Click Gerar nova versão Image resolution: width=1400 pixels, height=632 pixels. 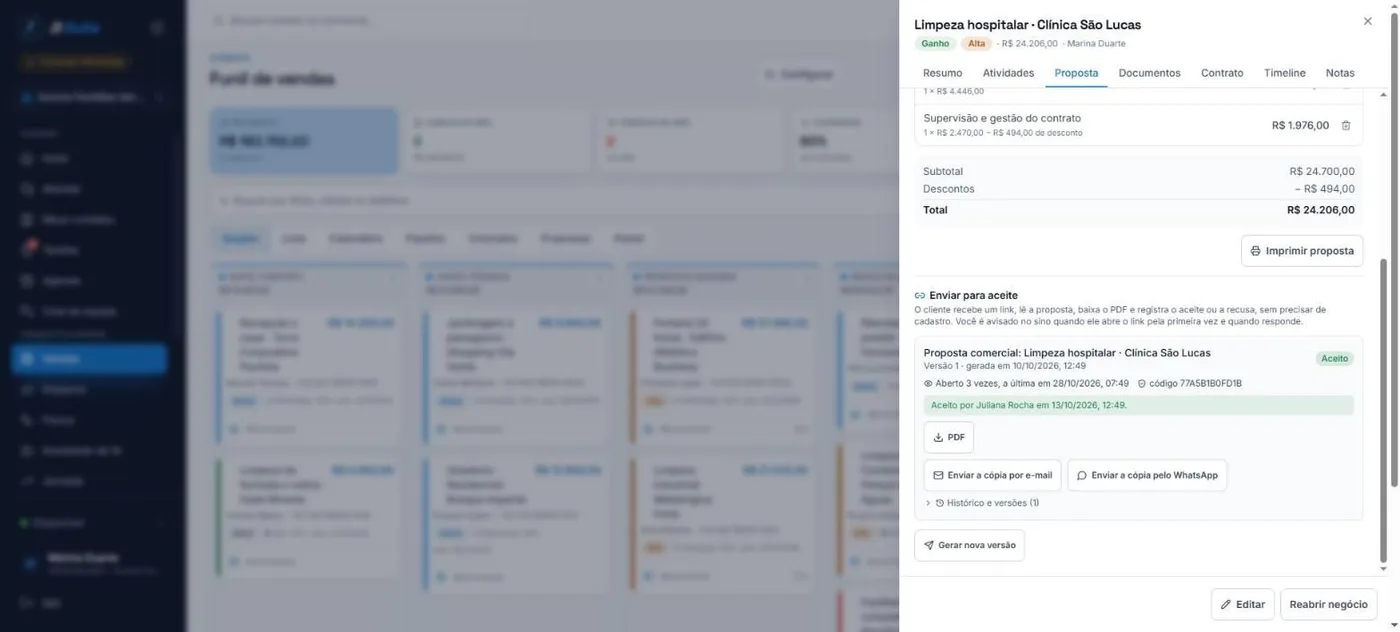(969, 545)
